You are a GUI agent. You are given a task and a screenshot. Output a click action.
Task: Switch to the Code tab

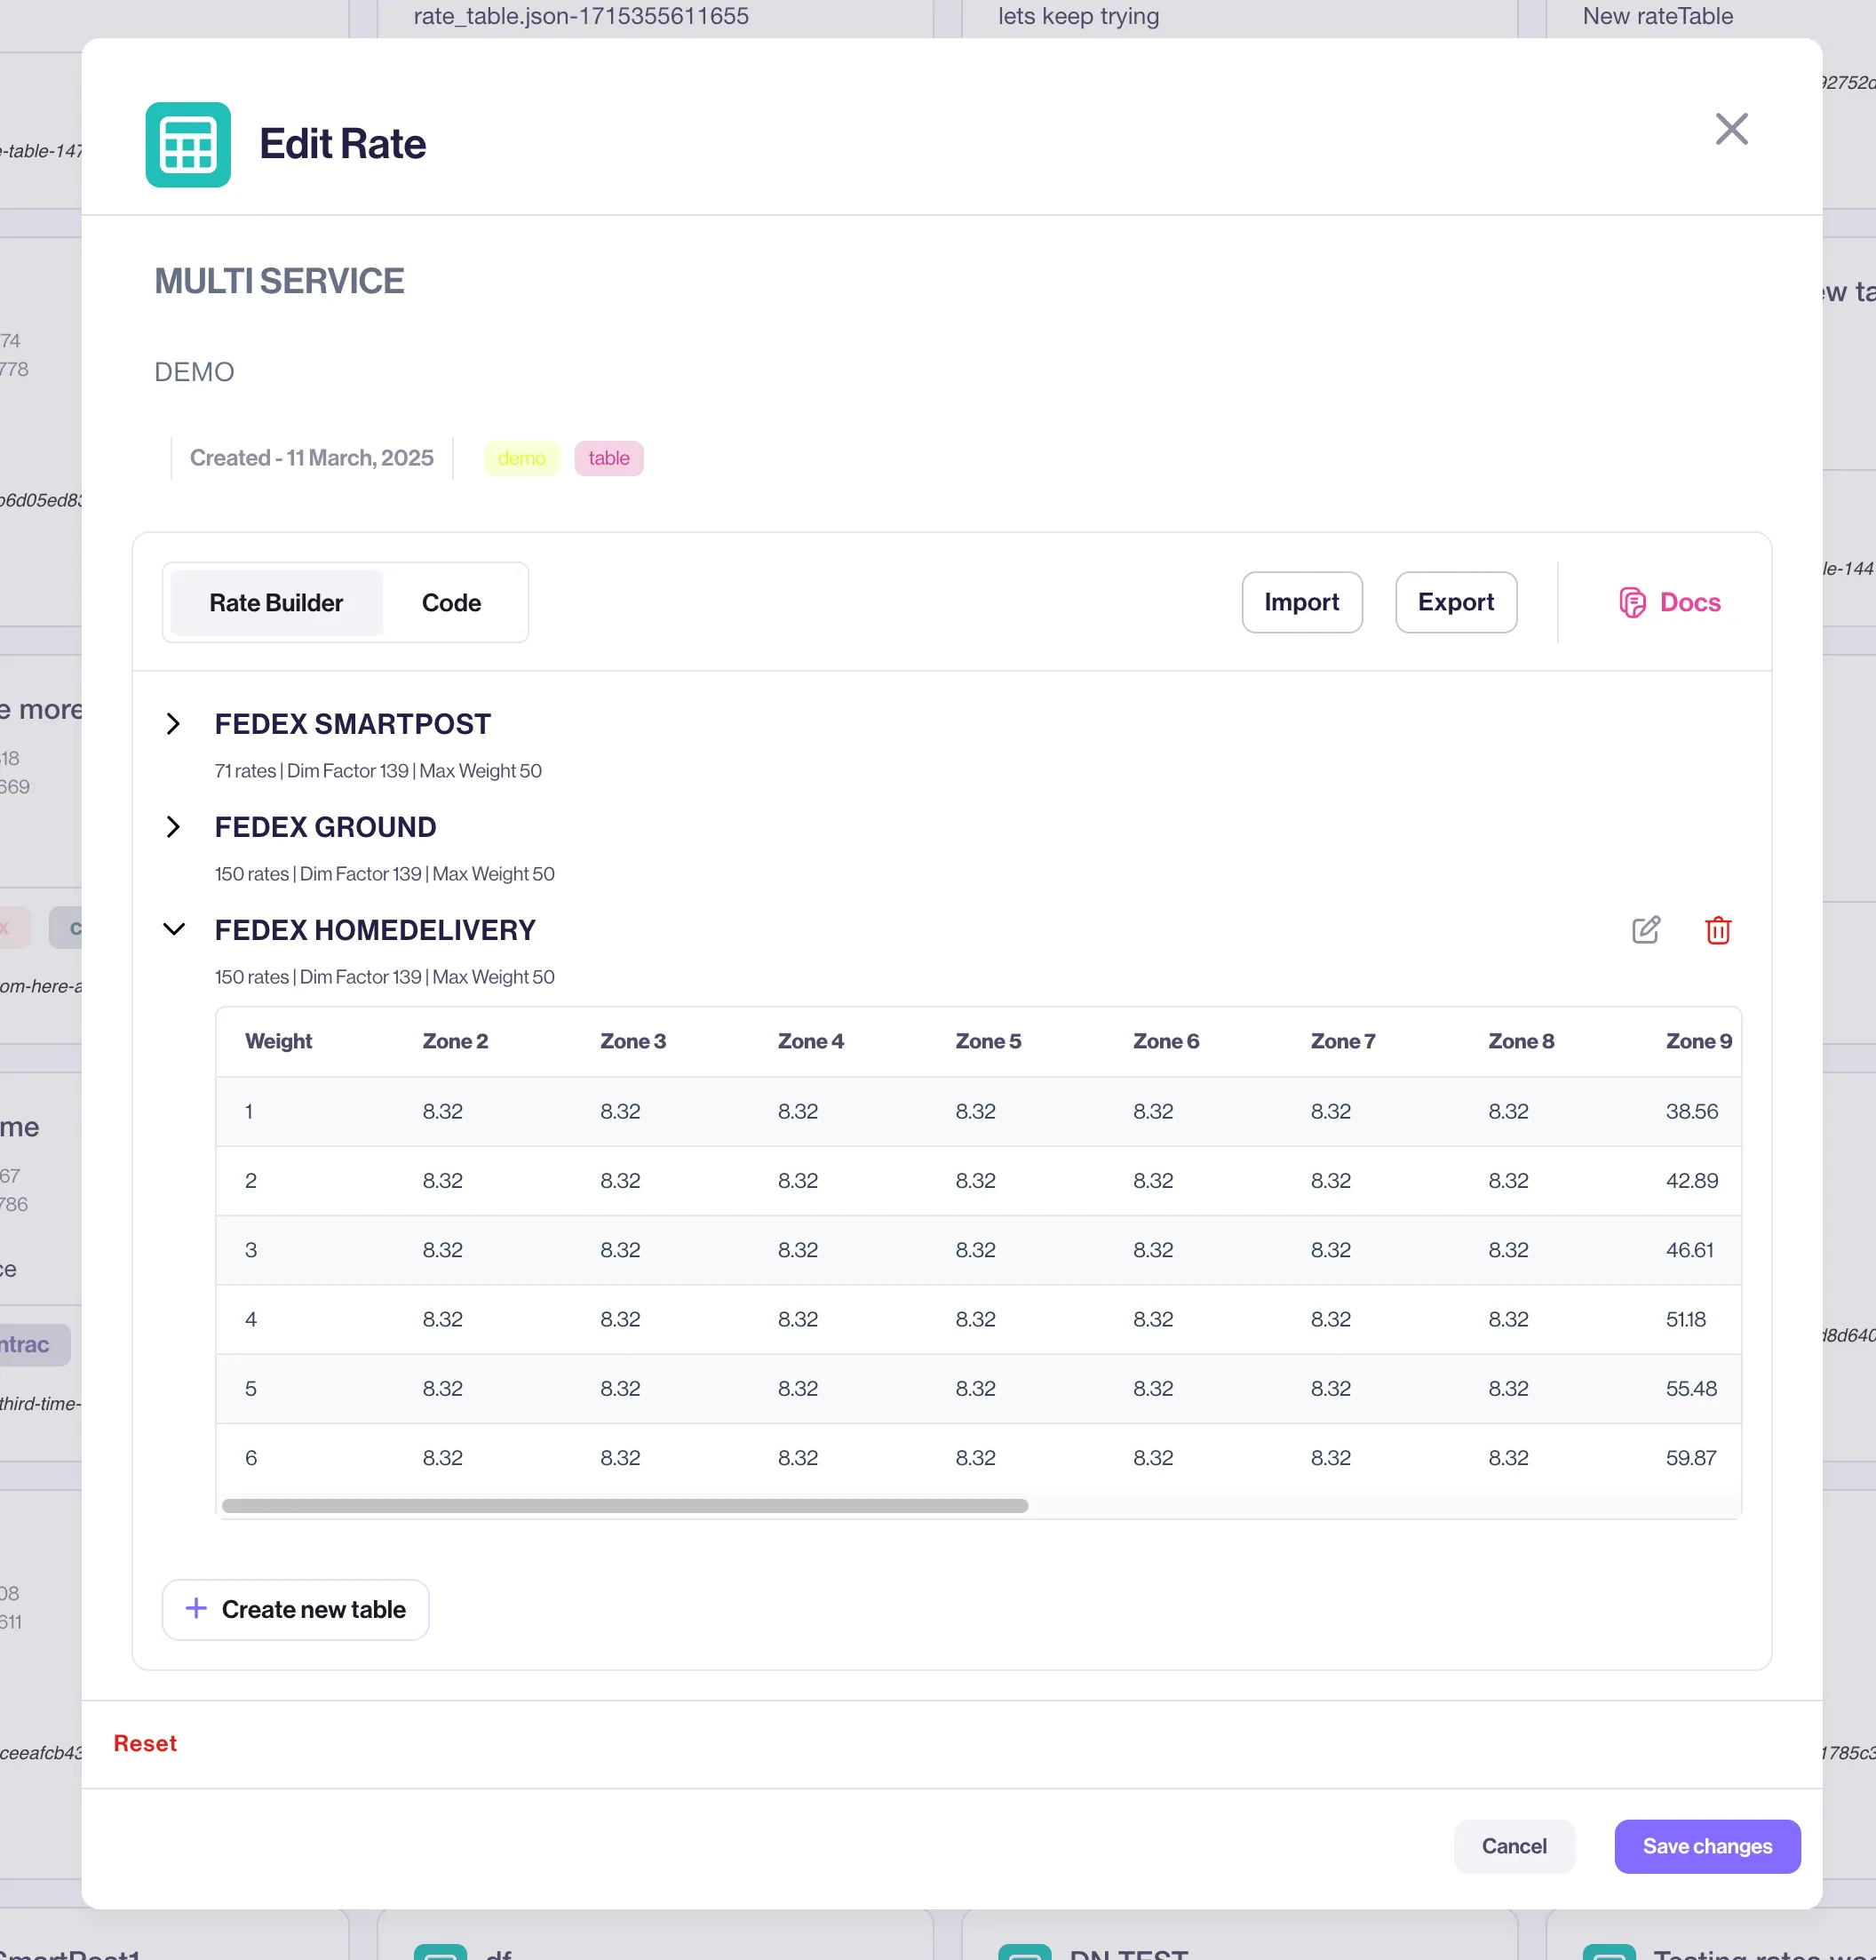(x=451, y=603)
